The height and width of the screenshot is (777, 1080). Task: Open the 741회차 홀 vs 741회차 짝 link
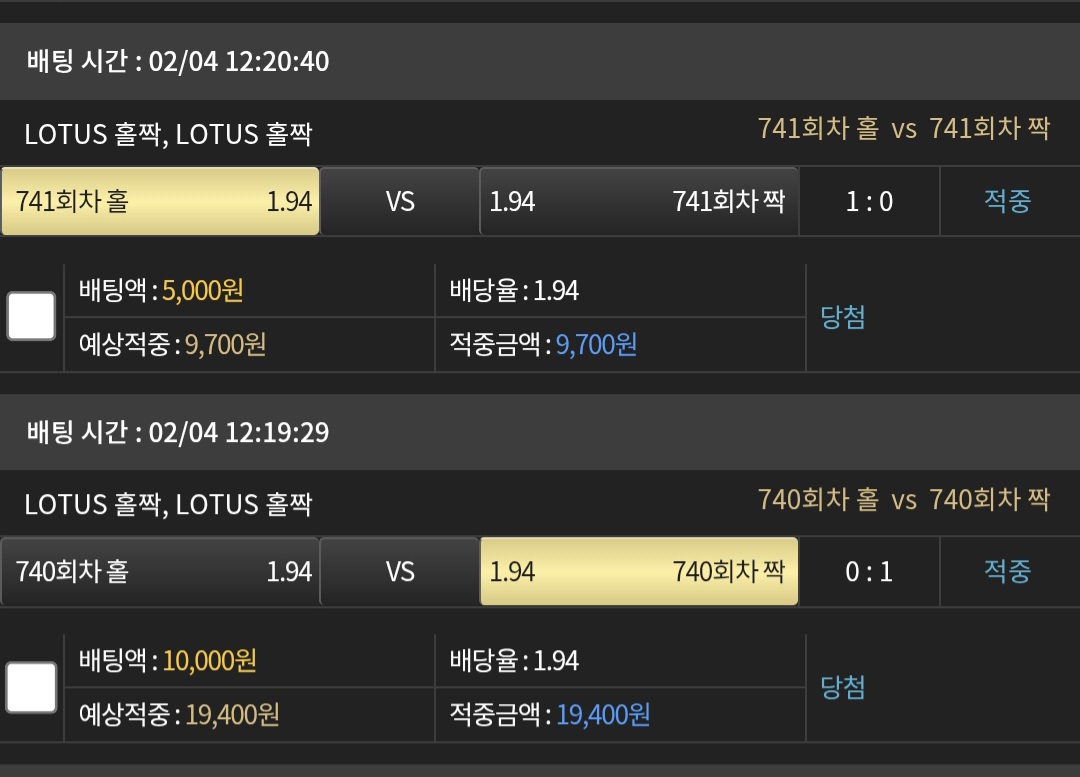[x=904, y=128]
